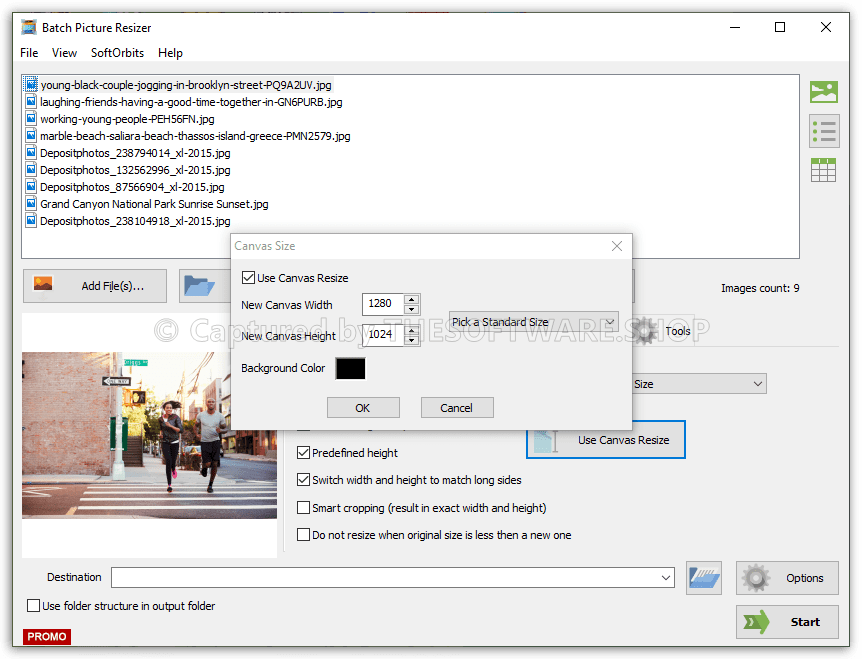Open Pick a Standard Size dropdown
862x659 pixels.
point(533,322)
